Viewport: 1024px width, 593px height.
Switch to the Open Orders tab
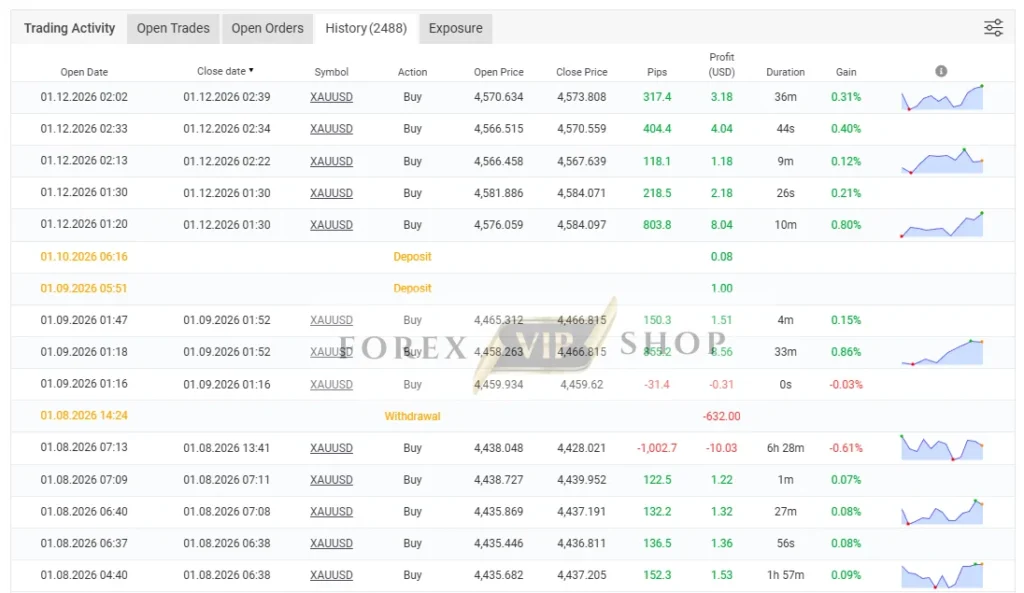tap(268, 29)
